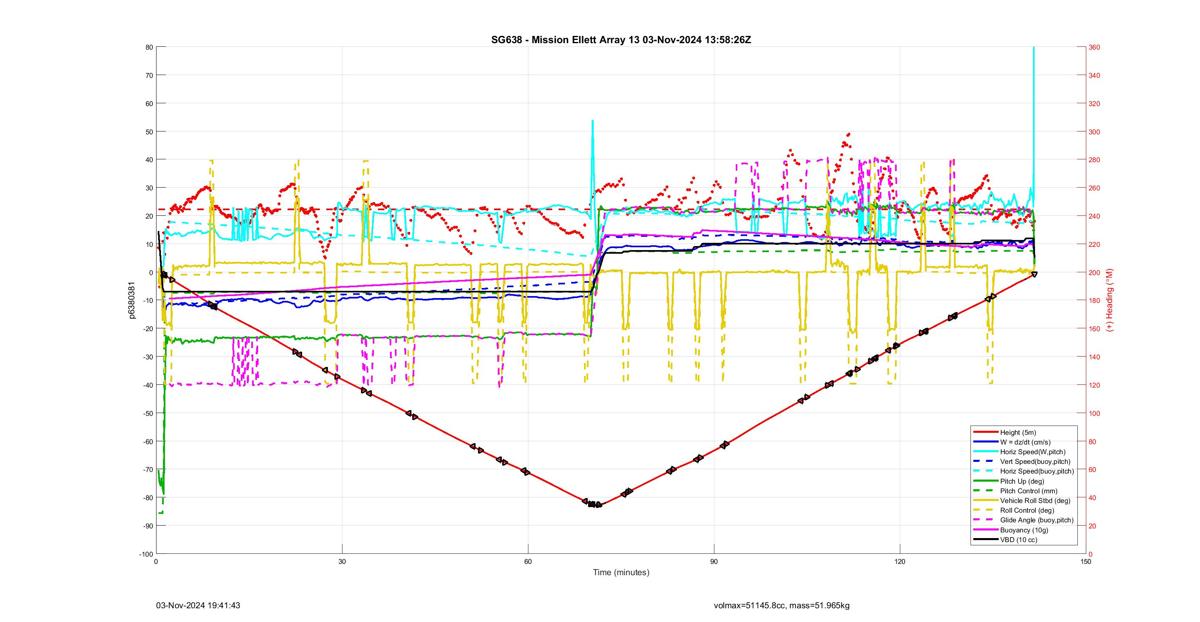This screenshot has height=622, width=1200.
Task: Click x-axis tick label '90'
Action: (x=714, y=561)
